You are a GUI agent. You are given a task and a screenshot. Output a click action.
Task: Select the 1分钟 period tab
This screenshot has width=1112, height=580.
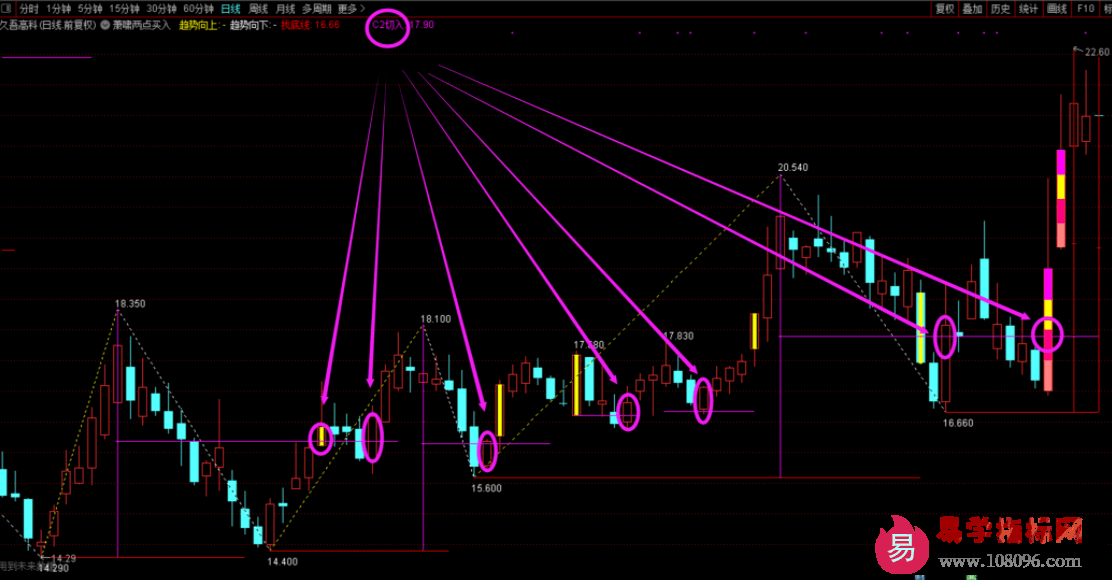point(60,8)
